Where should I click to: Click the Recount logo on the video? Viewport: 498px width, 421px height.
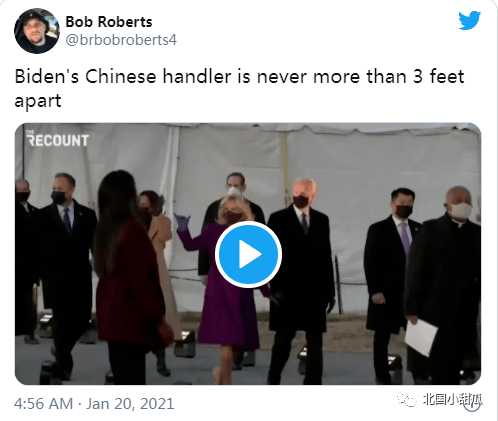tap(57, 139)
